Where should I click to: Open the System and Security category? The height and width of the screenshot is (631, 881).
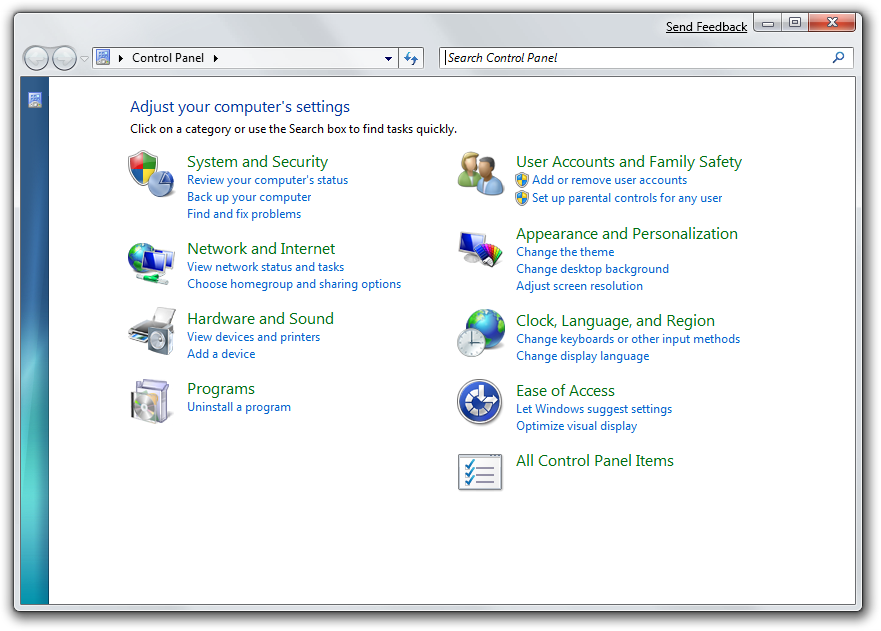[257, 162]
